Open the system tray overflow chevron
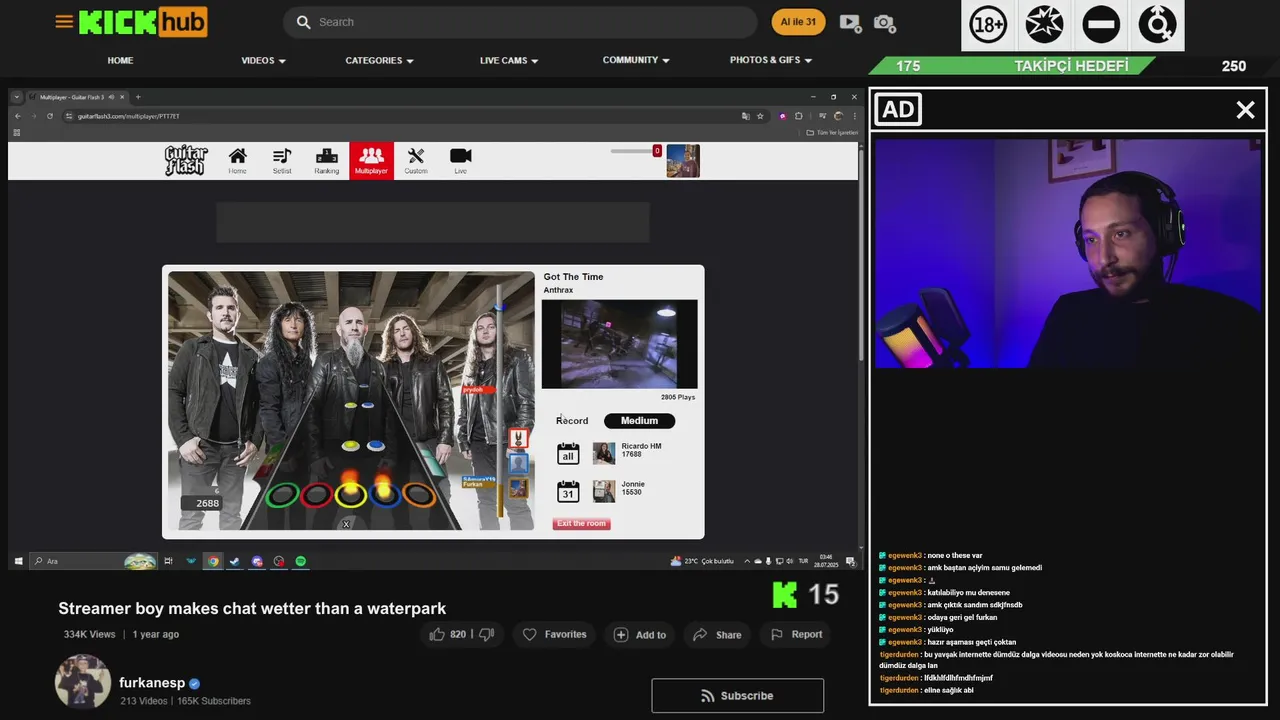1280x720 pixels. point(748,561)
